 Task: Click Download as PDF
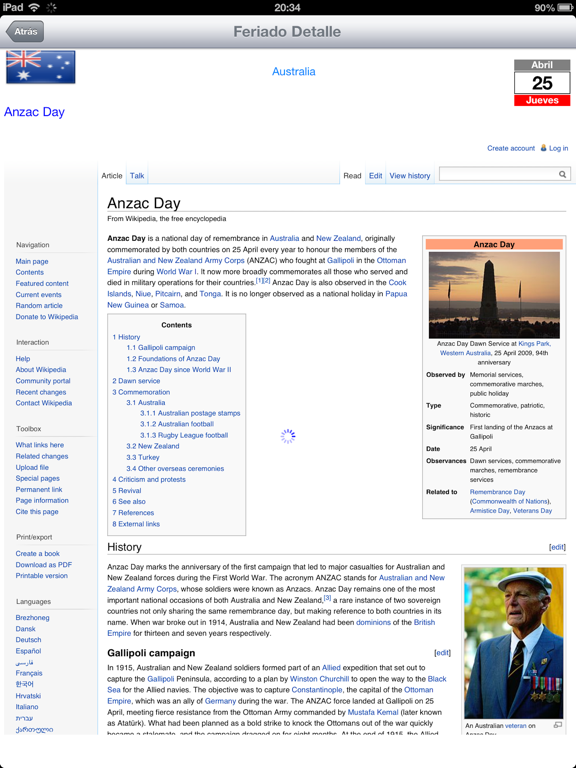pos(44,564)
